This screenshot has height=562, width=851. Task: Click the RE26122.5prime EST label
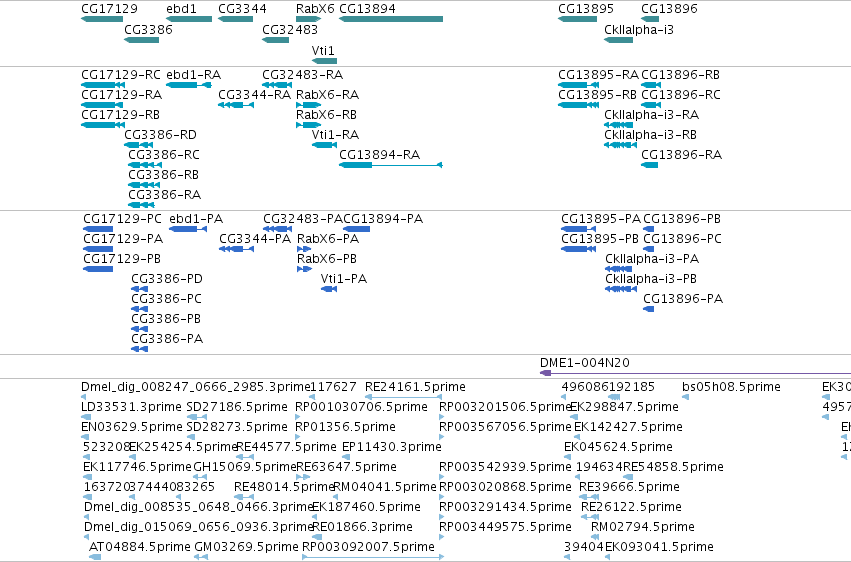click(631, 508)
